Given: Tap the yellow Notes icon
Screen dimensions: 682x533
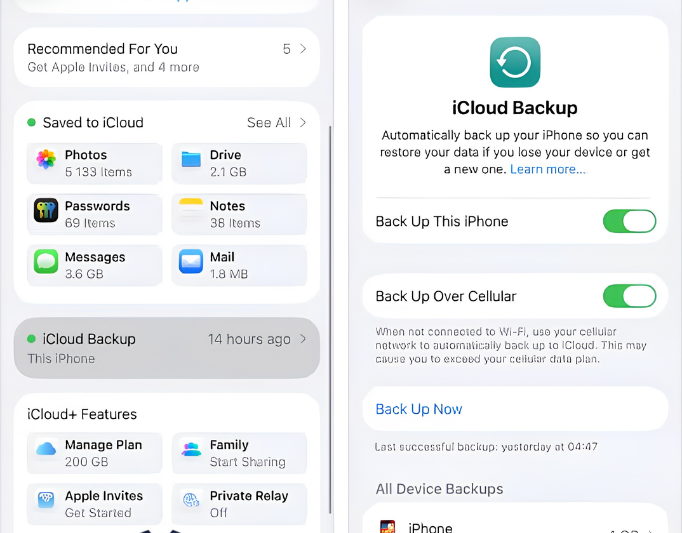Looking at the screenshot, I should coord(191,210).
